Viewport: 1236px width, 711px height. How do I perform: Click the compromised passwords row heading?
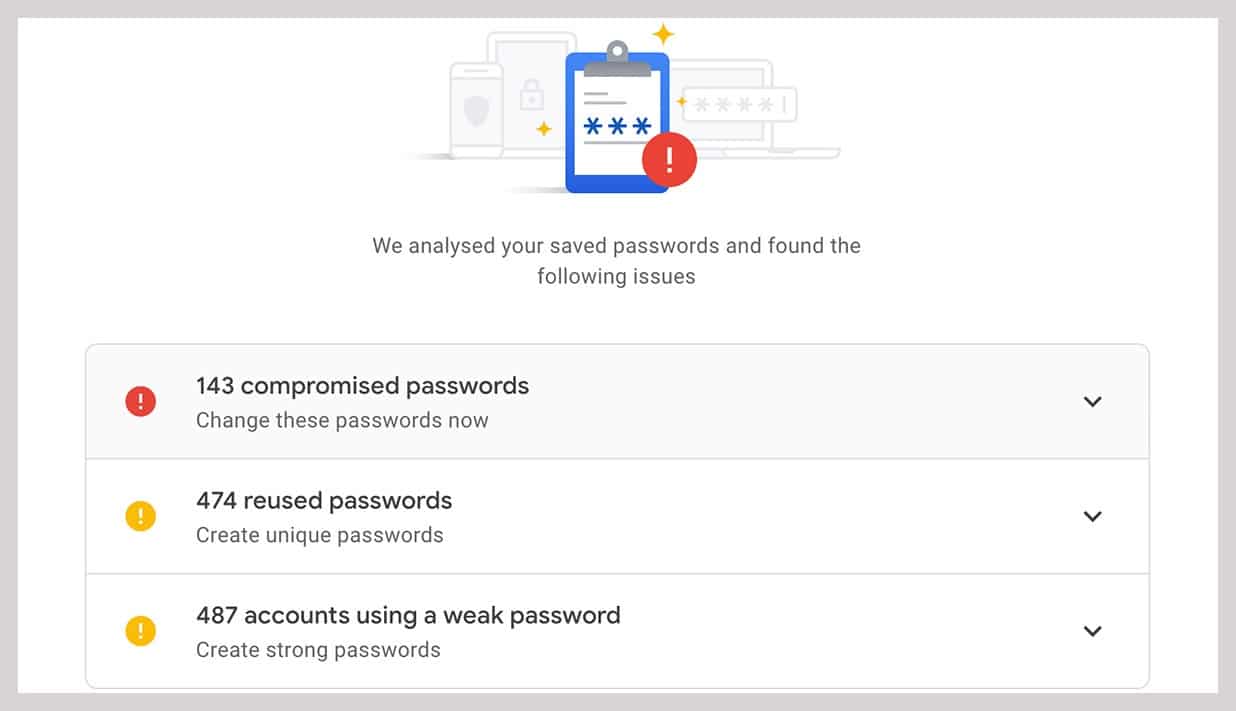362,386
